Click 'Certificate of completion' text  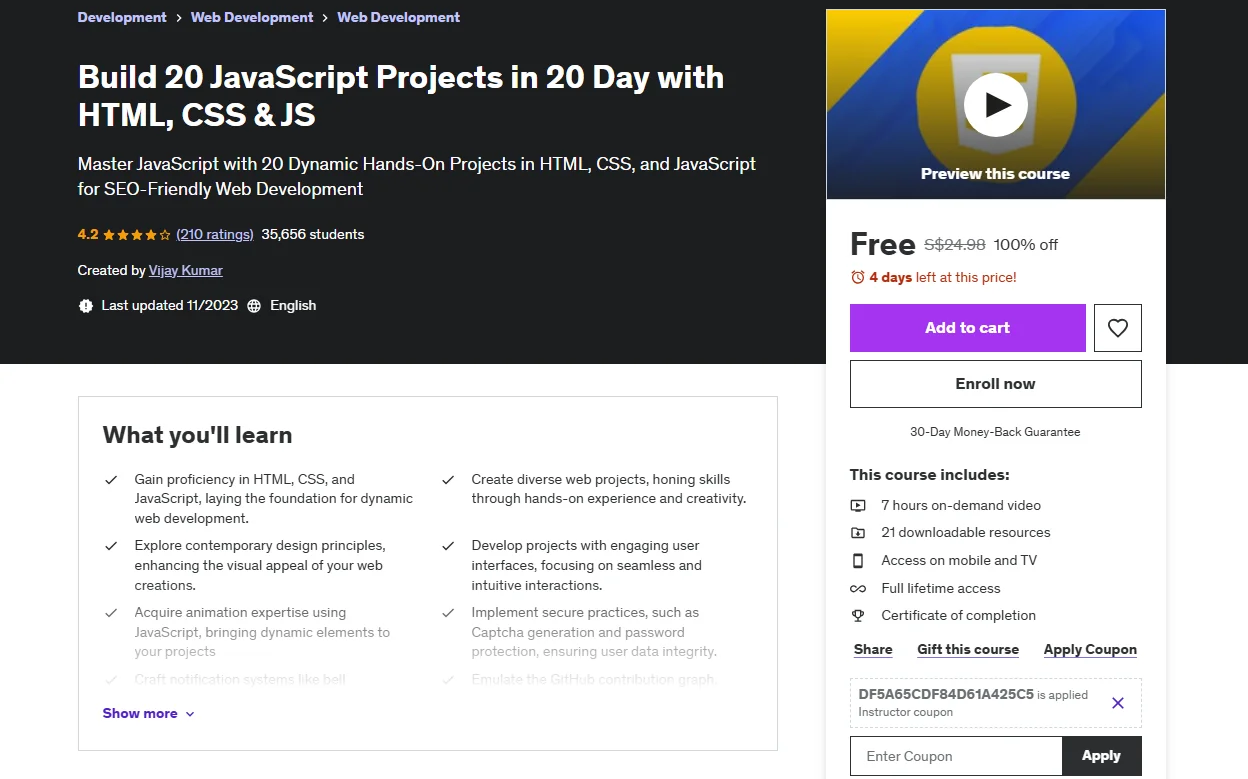coord(958,616)
